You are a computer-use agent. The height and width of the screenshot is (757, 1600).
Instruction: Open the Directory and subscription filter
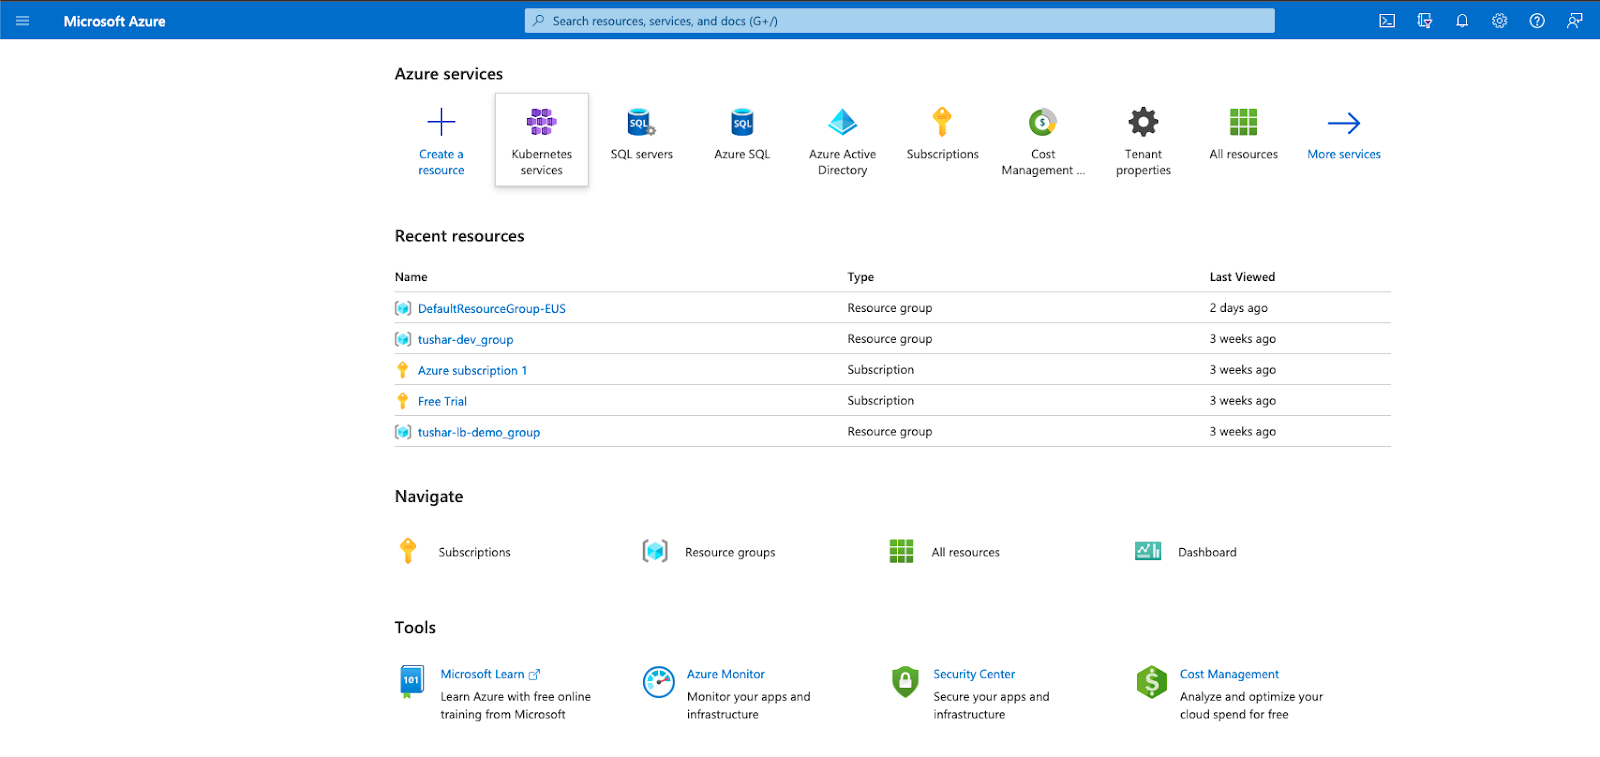[1425, 21]
